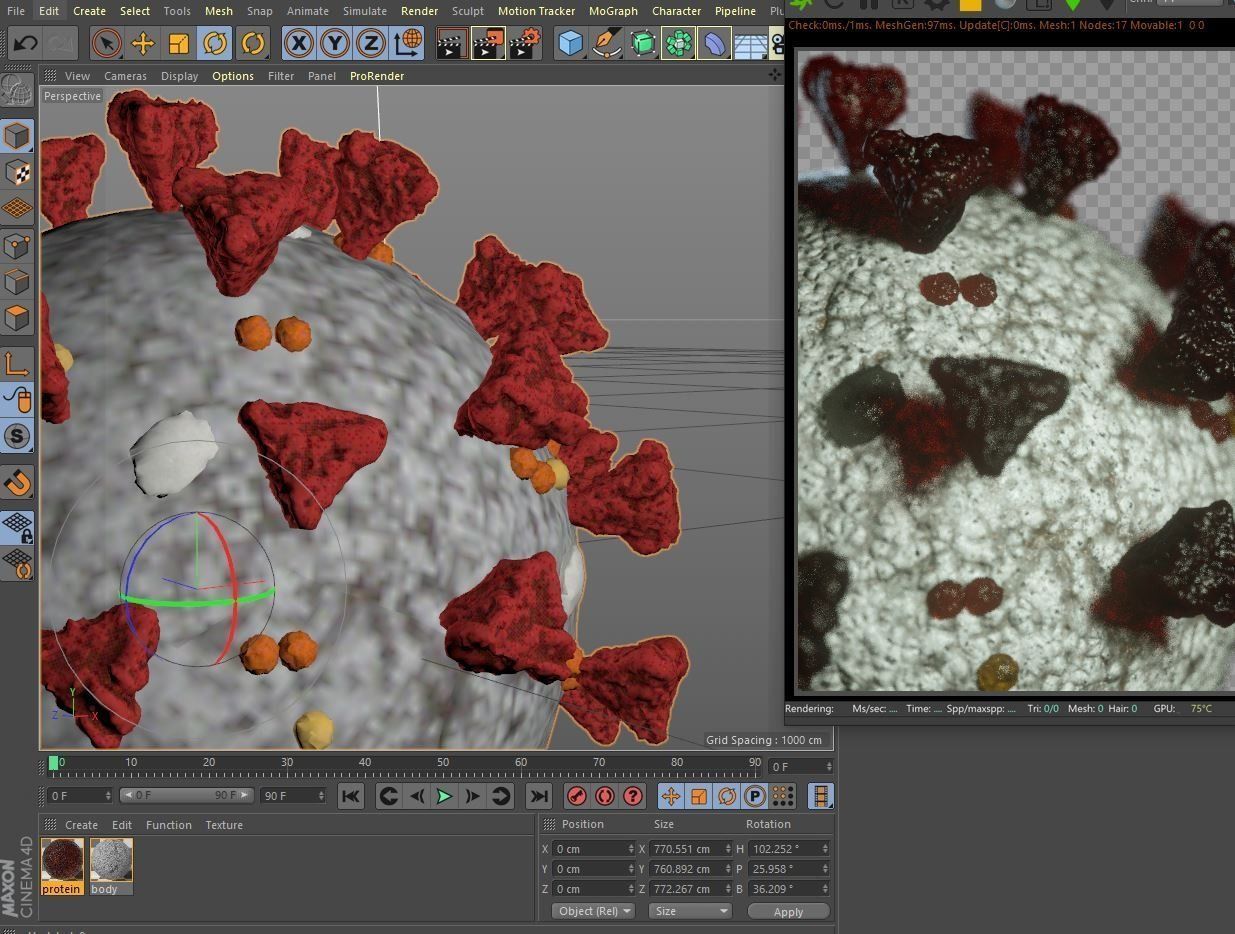Select the Live Selection tool
The width and height of the screenshot is (1235, 934).
[107, 43]
